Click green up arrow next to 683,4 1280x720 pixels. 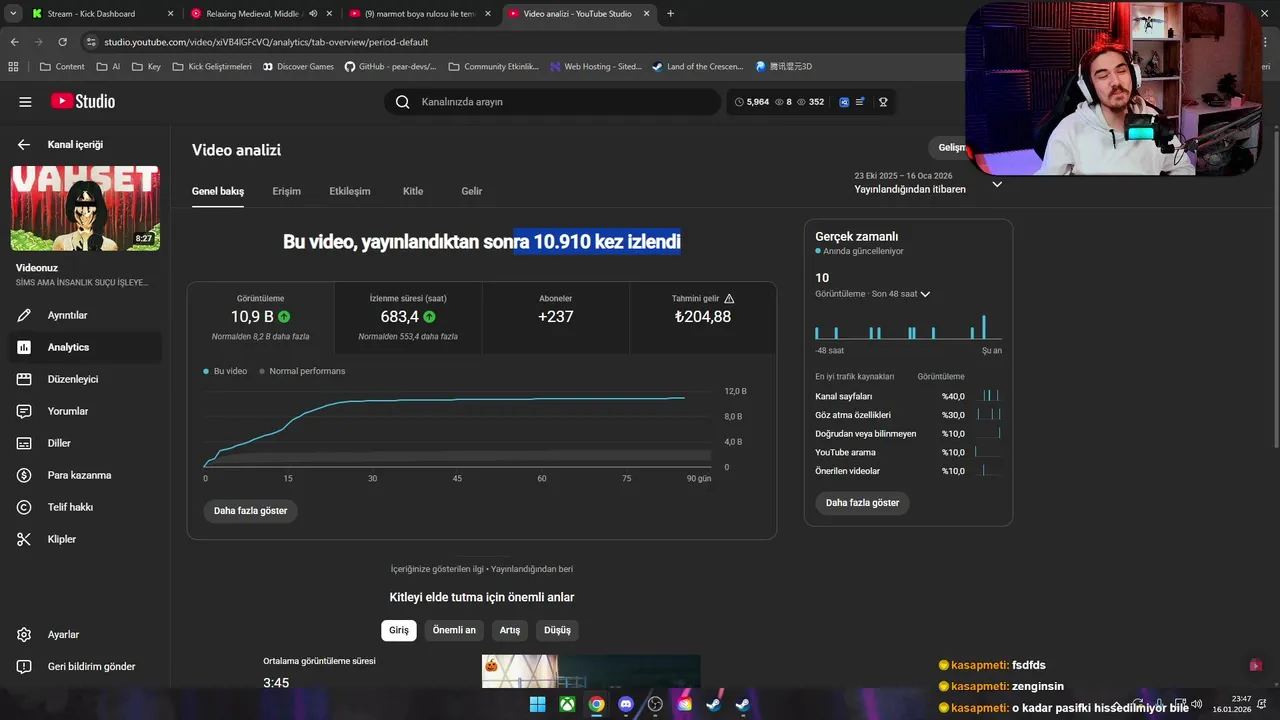pos(429,317)
